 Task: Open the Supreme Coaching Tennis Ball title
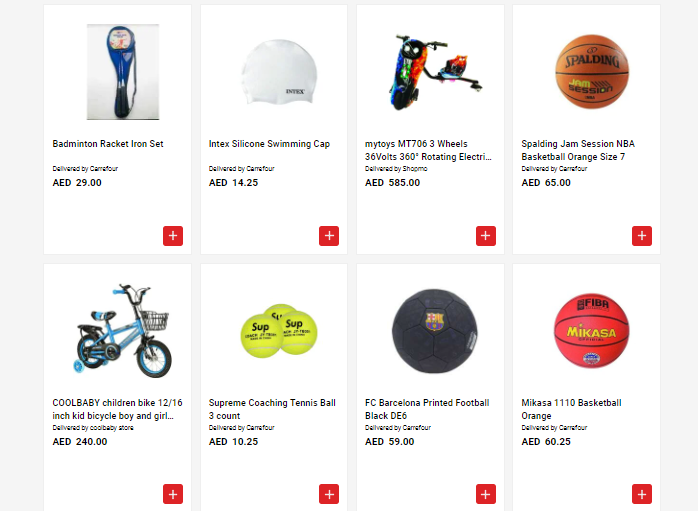pos(272,409)
